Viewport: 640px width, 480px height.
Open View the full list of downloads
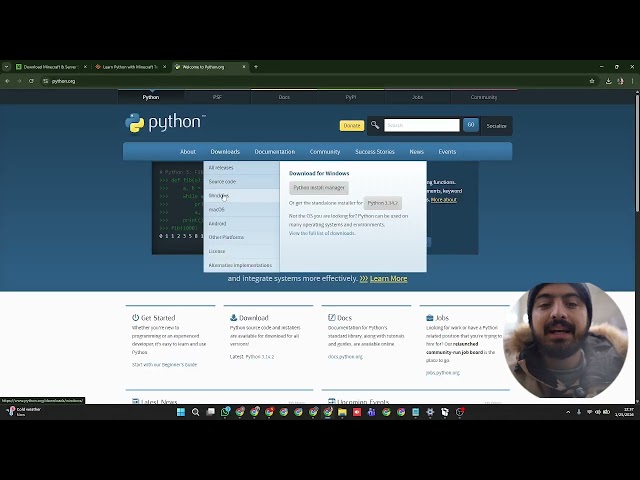tap(322, 233)
